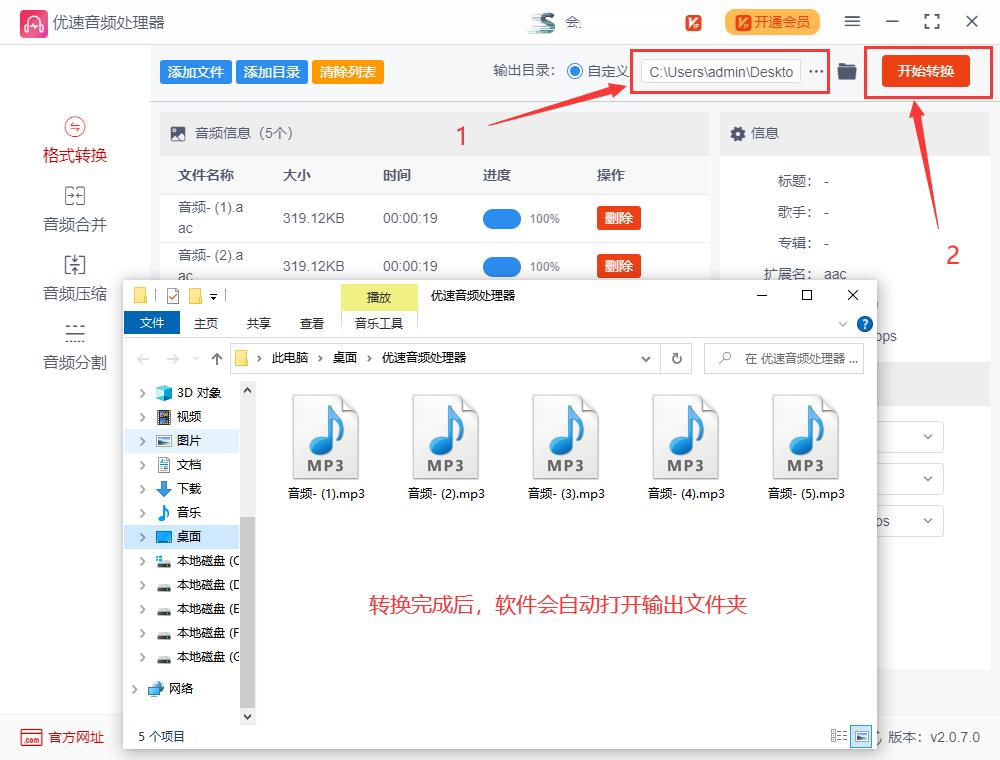Expand the 3D 对象 tree node
This screenshot has width=1000, height=760.
click(142, 393)
